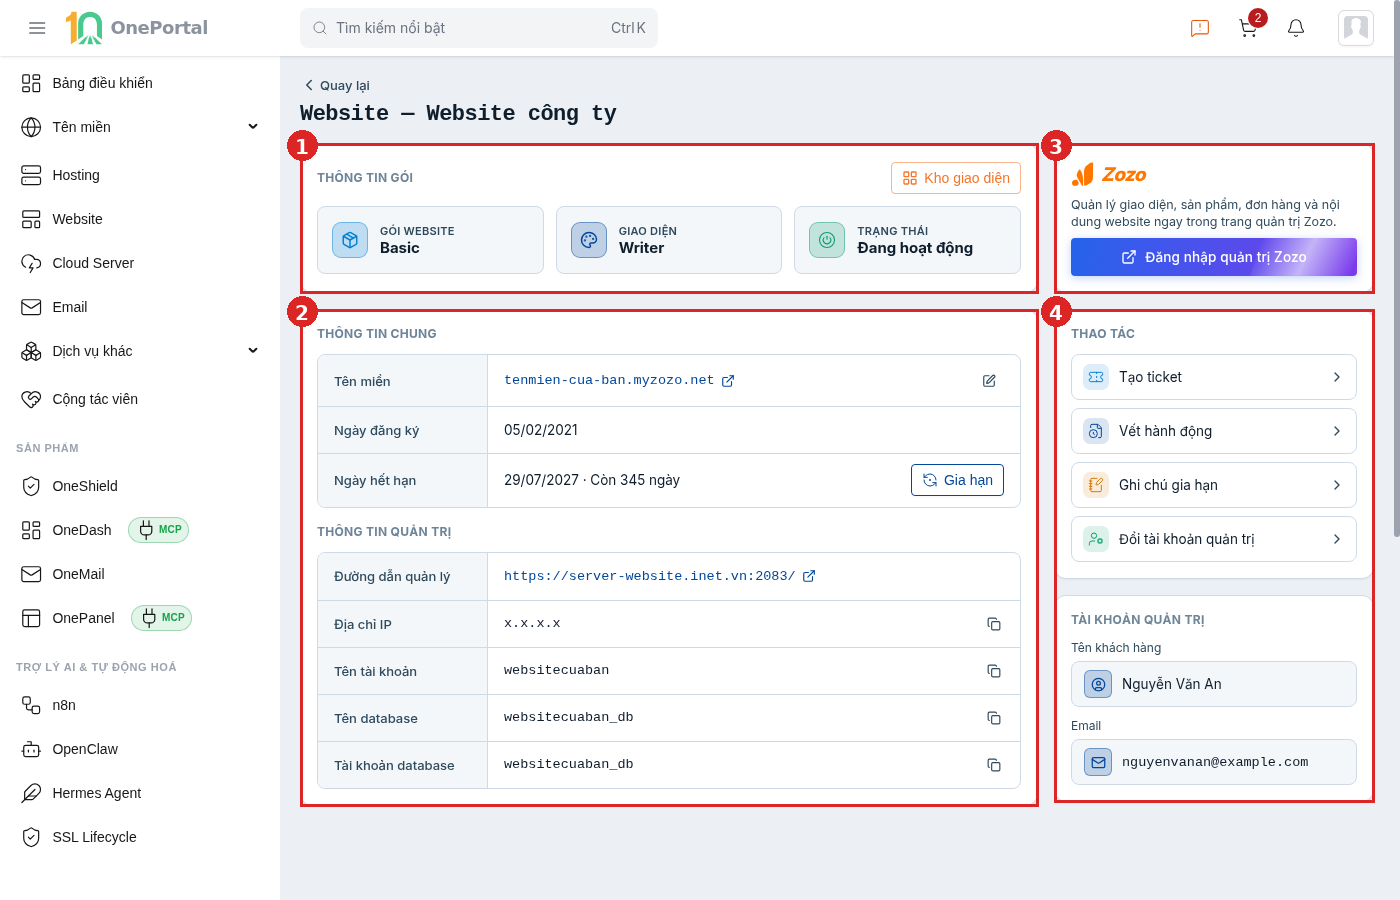Open the Kho giao diện button
The image size is (1400, 900).
[x=956, y=178]
